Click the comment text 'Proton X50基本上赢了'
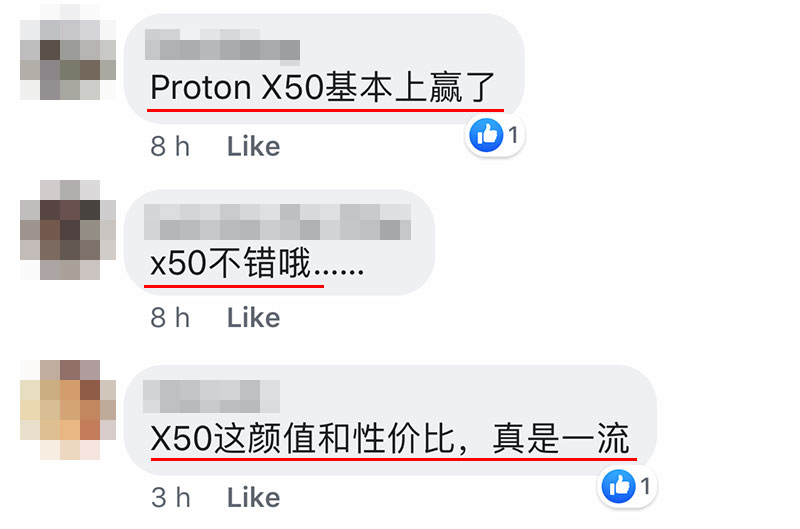Viewport: 800px width, 529px height. [x=322, y=87]
